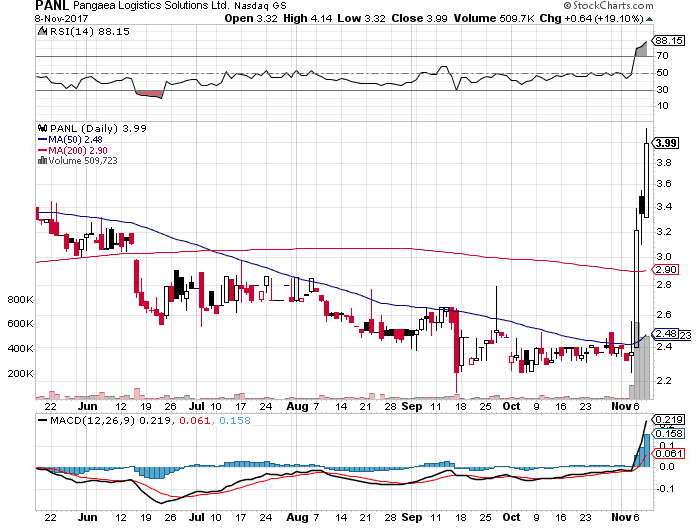The height and width of the screenshot is (529, 699).
Task: Click the 400K volume axis label
Action: point(20,349)
